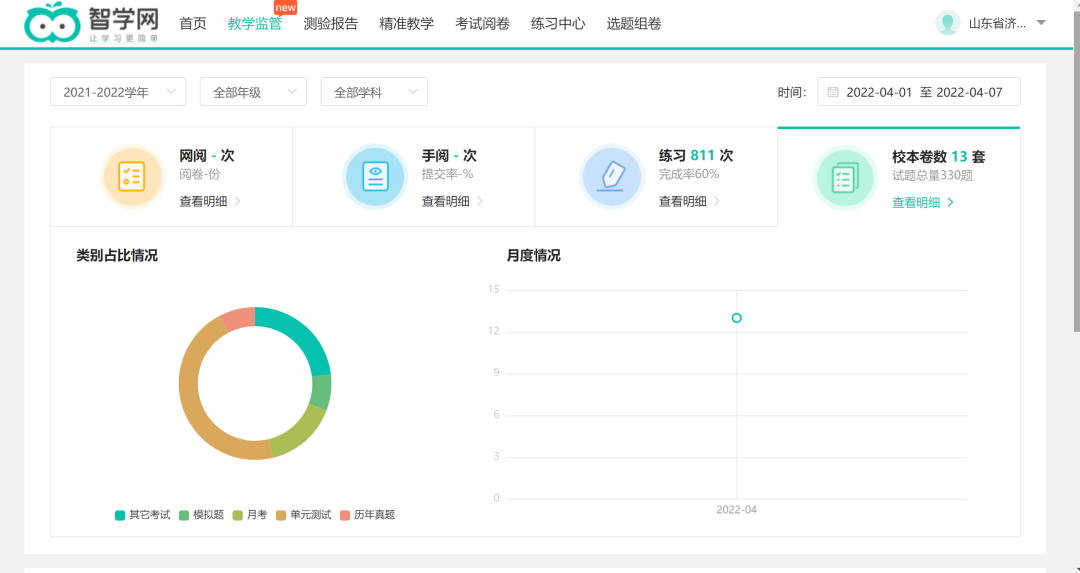Select the 练习 811 次 tab card
1080x573 pixels.
click(x=656, y=177)
